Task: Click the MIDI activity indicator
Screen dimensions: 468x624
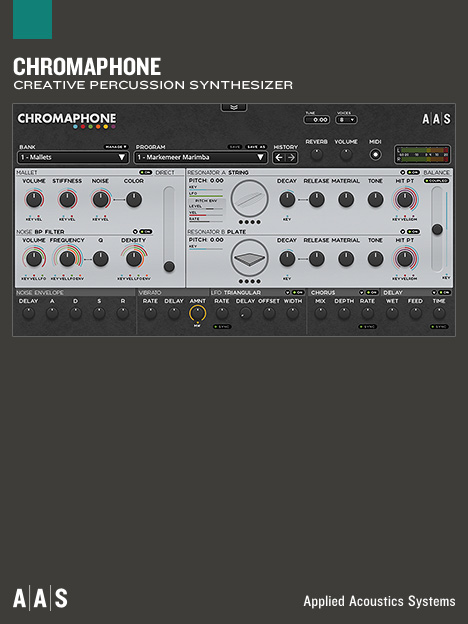Action: (x=375, y=155)
